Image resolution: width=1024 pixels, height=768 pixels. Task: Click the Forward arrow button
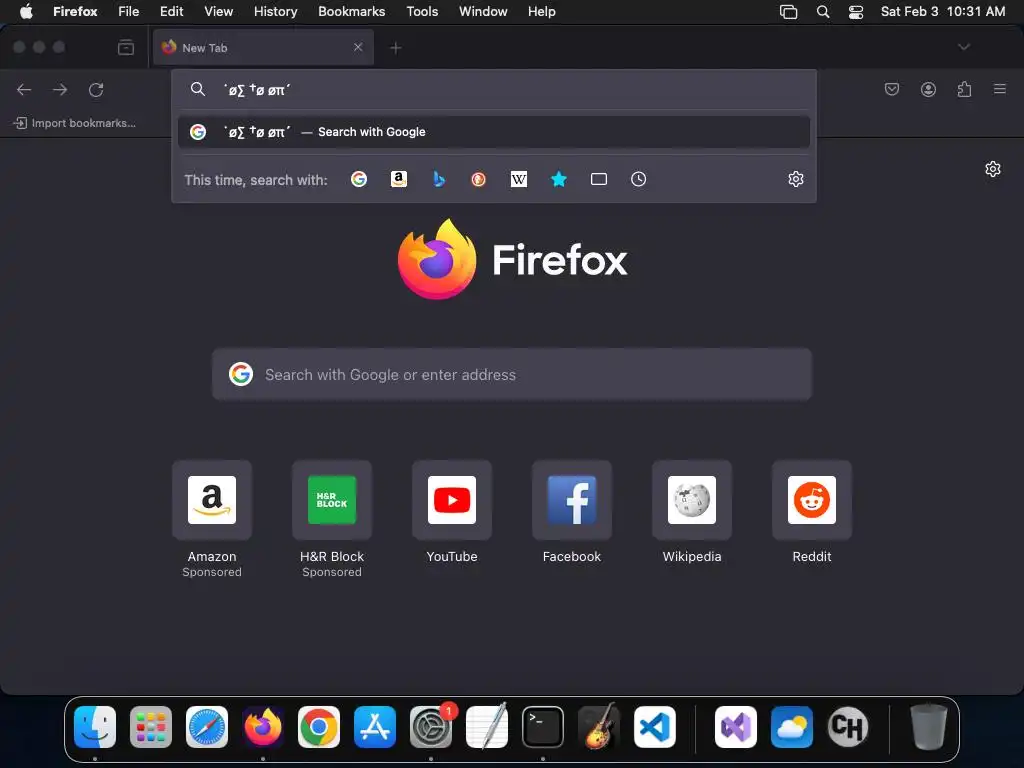(60, 89)
